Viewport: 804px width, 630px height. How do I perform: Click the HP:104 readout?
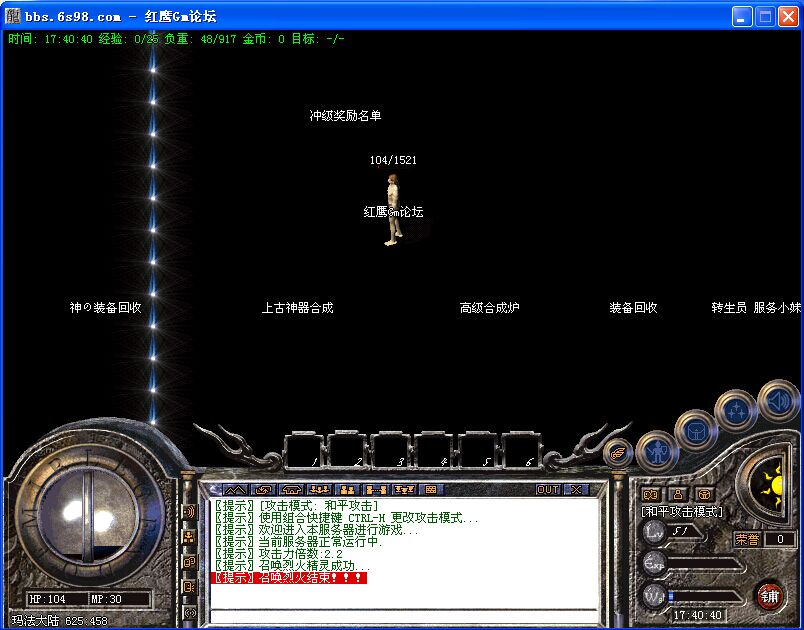(x=48, y=599)
